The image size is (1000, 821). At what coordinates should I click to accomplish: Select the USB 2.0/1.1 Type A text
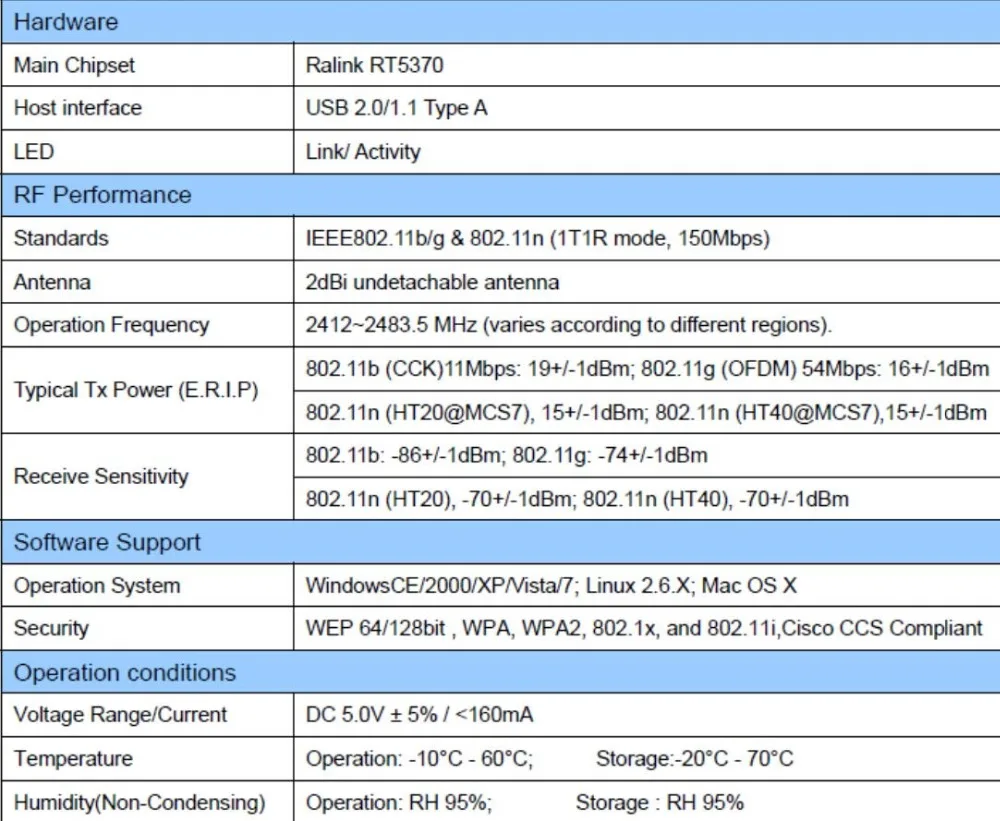tap(396, 108)
